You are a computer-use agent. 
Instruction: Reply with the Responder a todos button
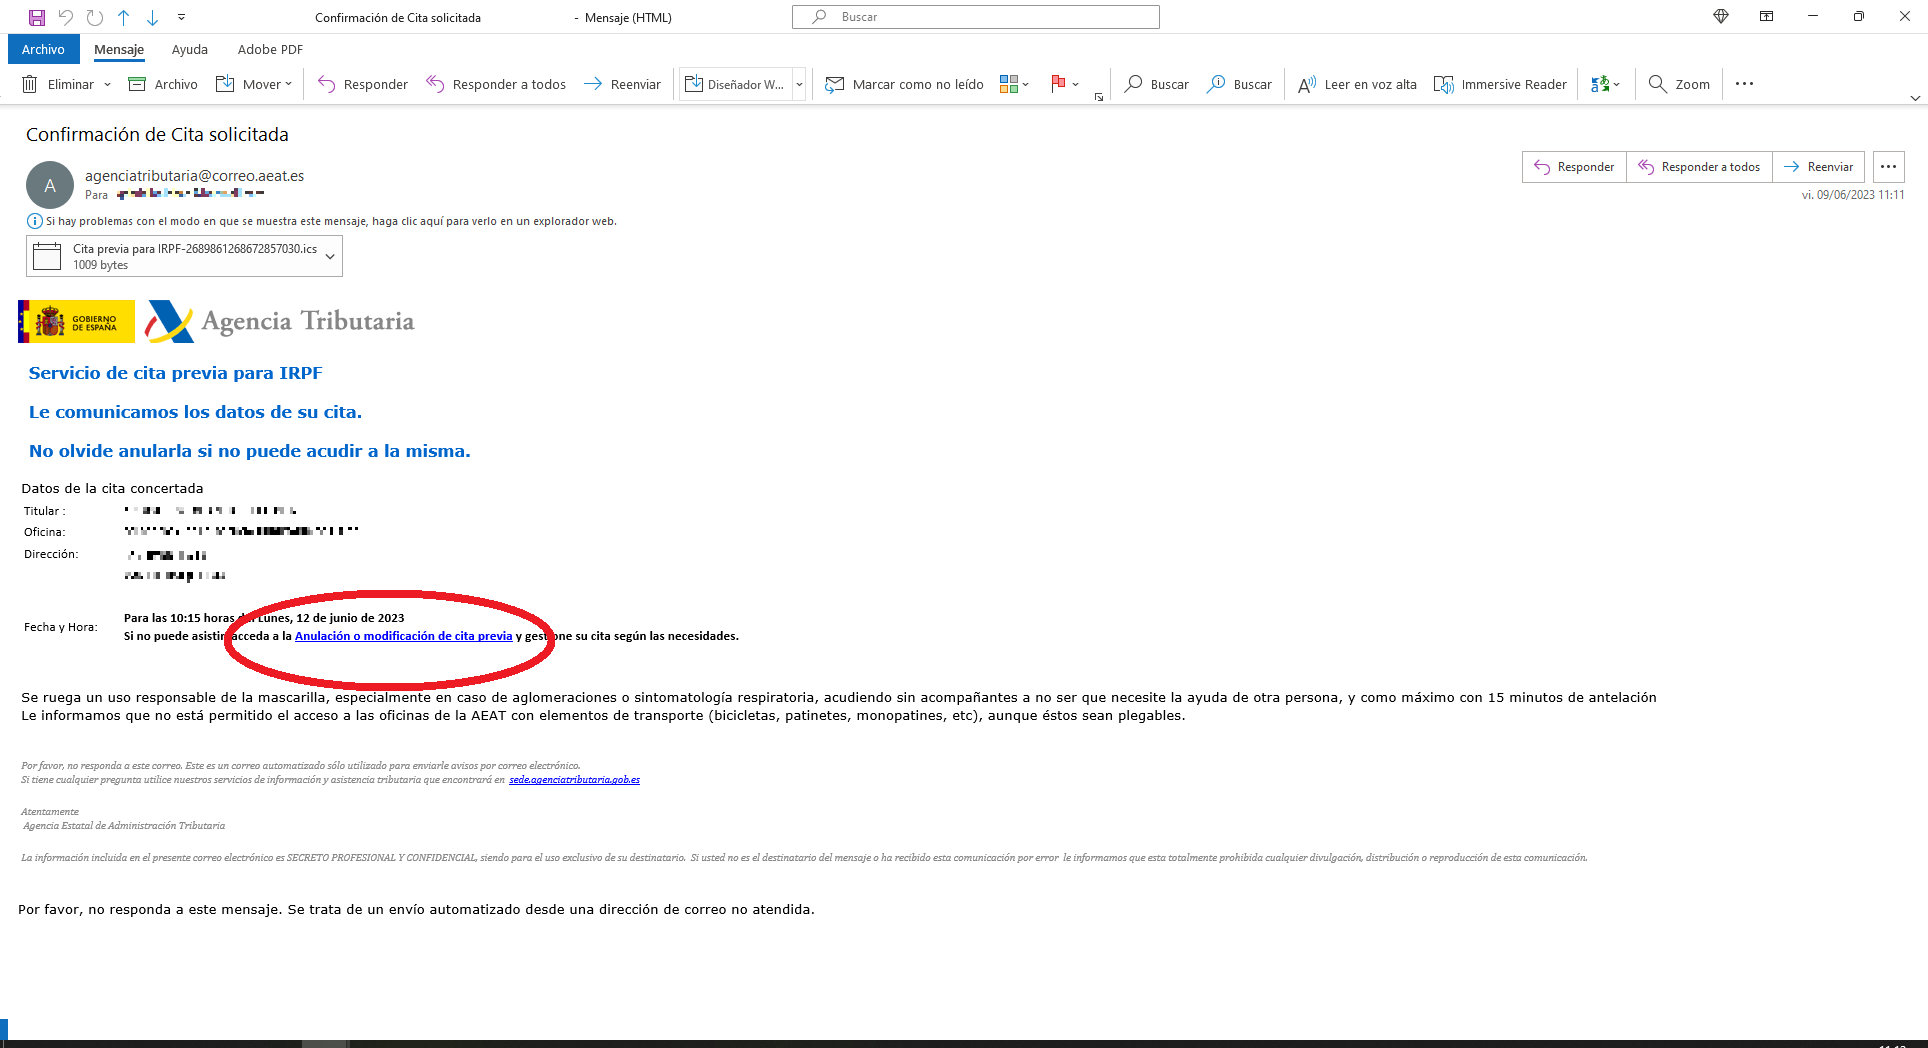point(1700,167)
